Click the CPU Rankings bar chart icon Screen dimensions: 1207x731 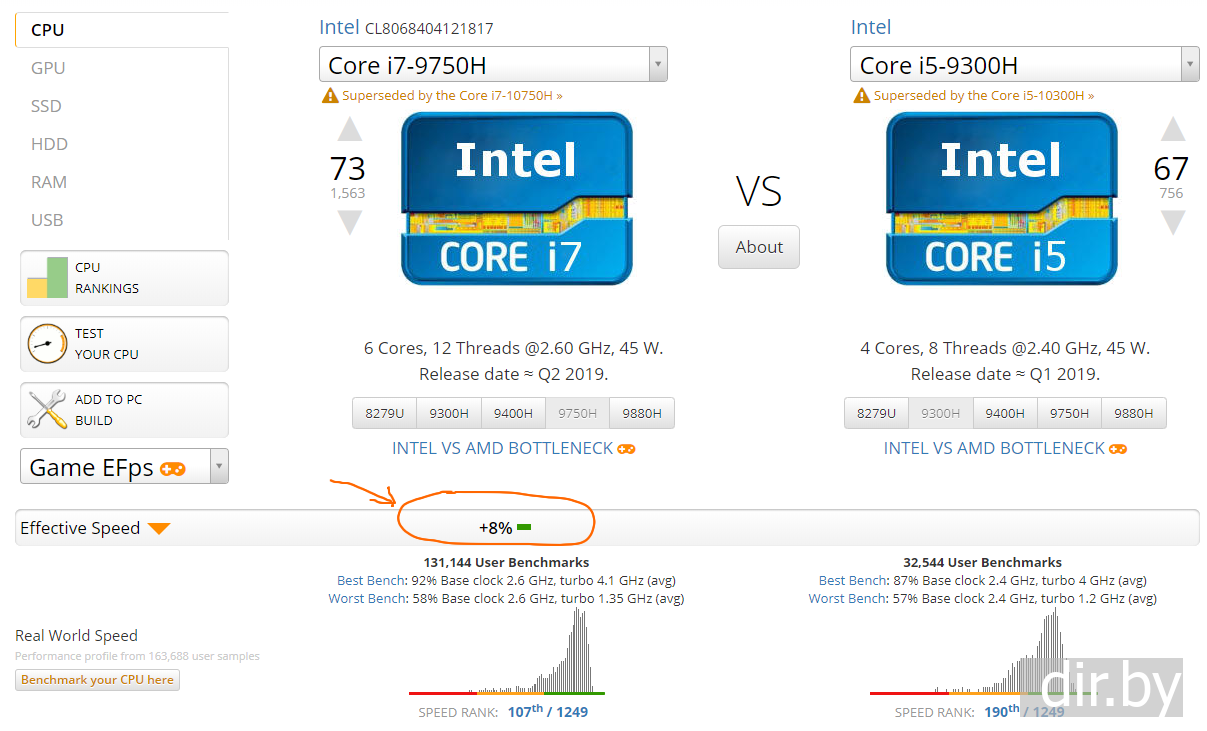pos(47,278)
